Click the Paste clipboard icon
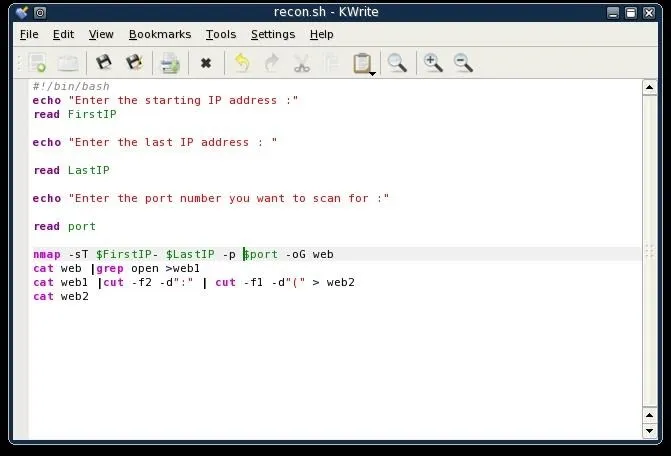Screen dimensions: 671x456 362,63
